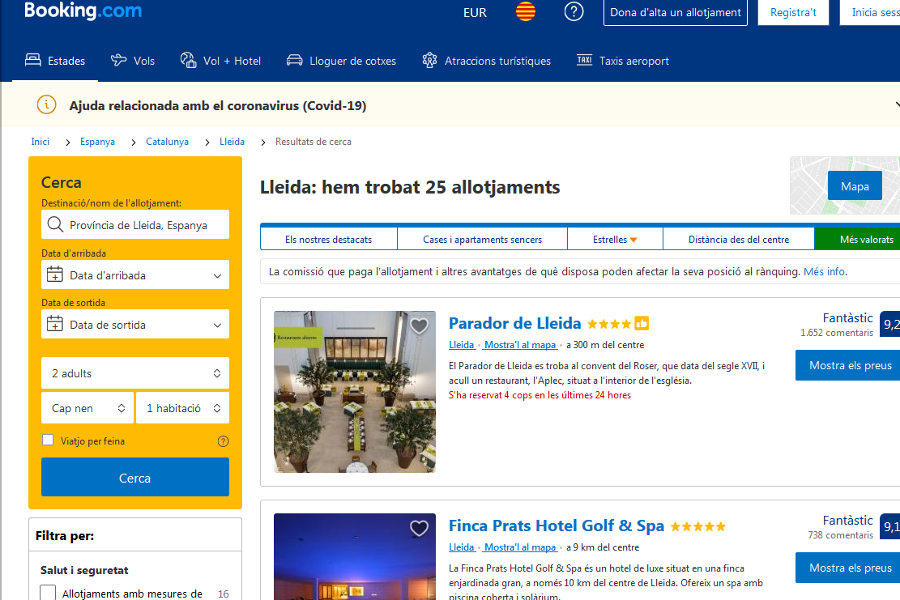Click the Viatjo per feina help icon
The height and width of the screenshot is (600, 900).
[x=223, y=441]
